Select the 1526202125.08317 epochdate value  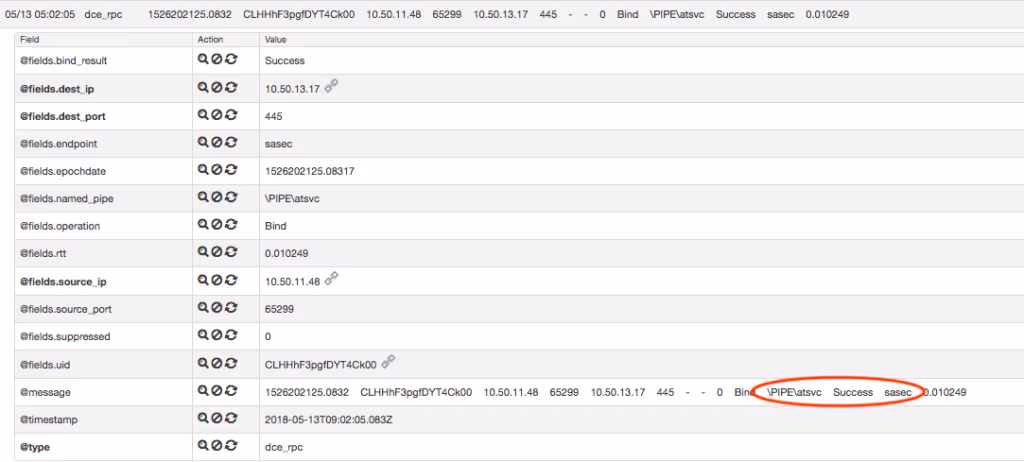310,171
